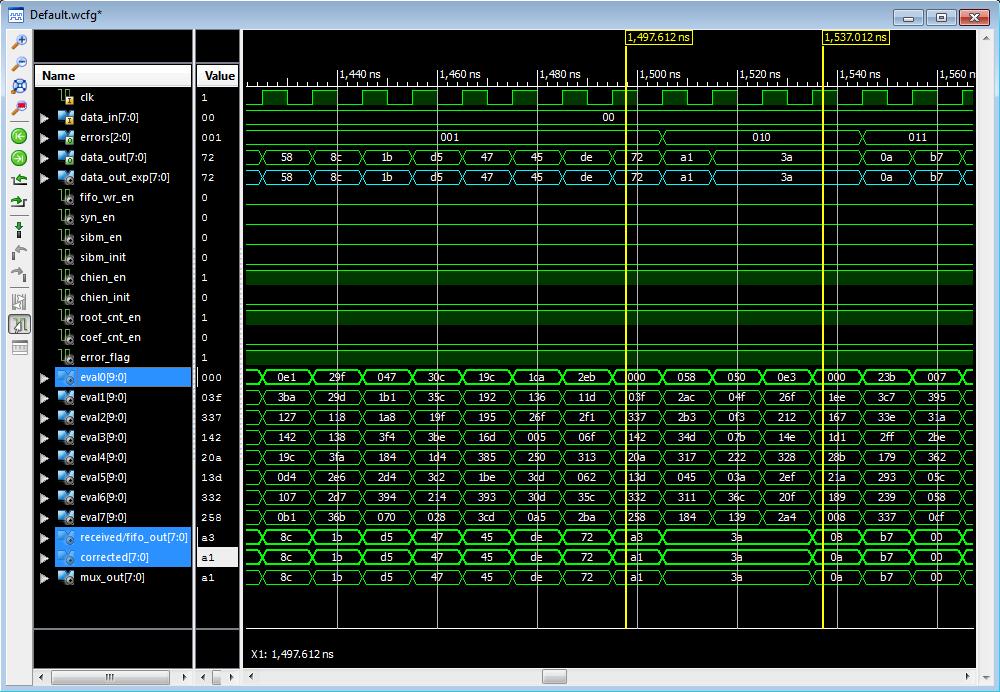This screenshot has height=692, width=1000.
Task: Toggle the Snap to Transition button
Action: [19, 324]
